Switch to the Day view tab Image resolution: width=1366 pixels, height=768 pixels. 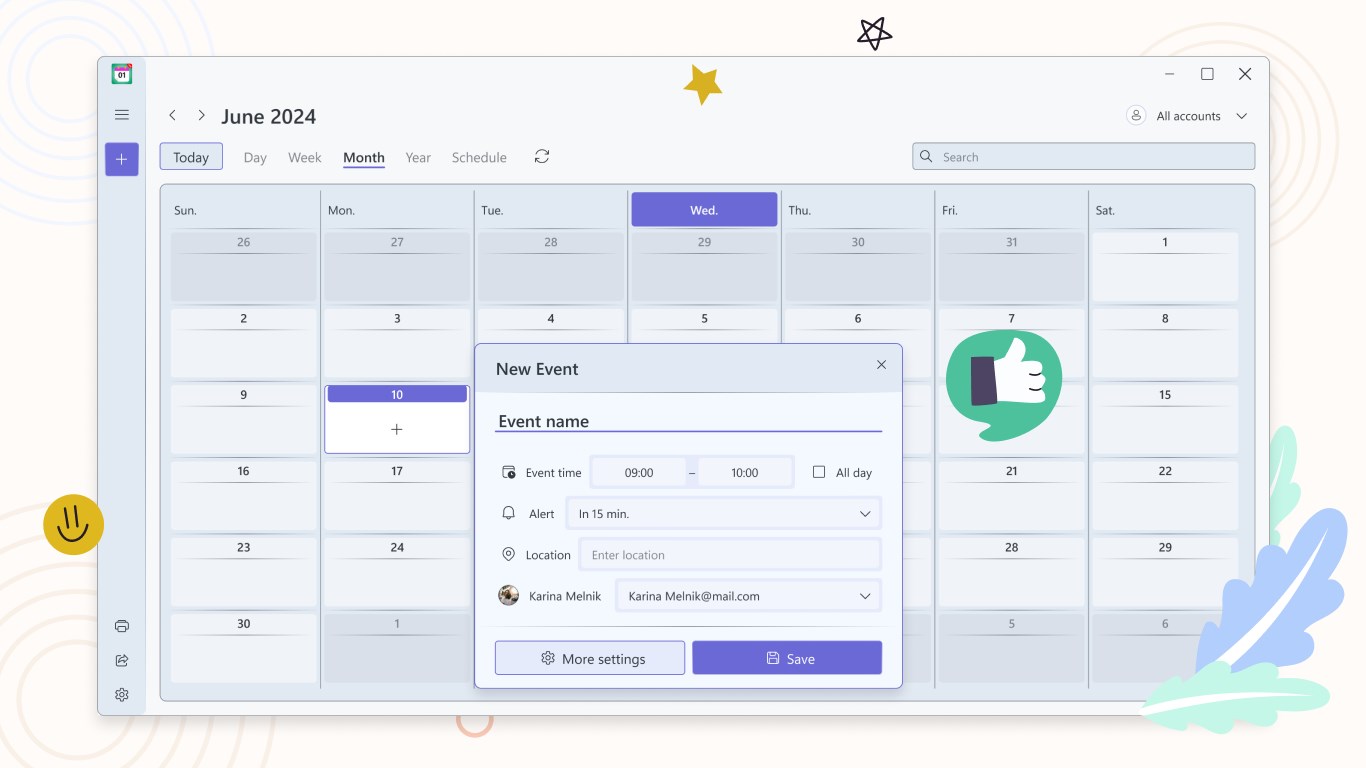tap(255, 157)
